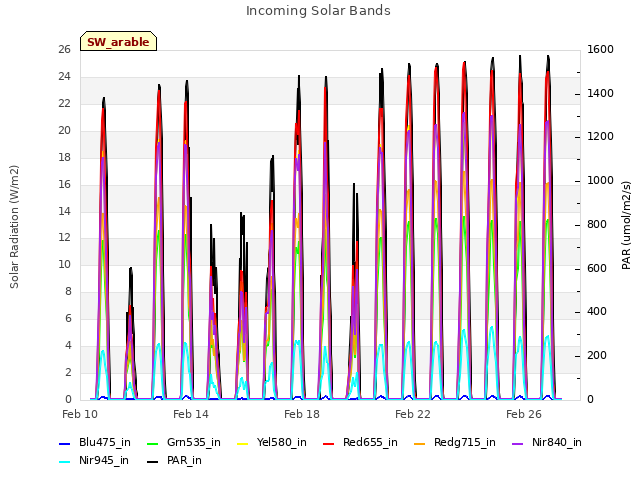Click the Redg715_in legend label
This screenshot has height=480, width=640.
pos(464,442)
